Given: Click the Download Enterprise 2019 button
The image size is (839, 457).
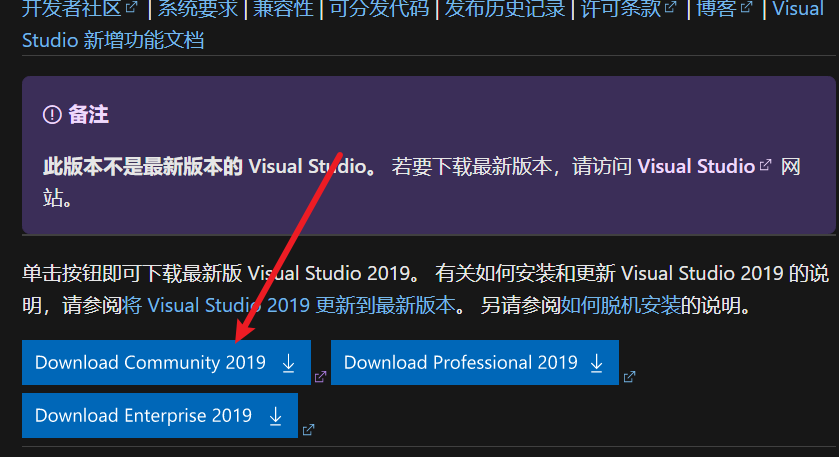Looking at the screenshot, I should 159,415.
